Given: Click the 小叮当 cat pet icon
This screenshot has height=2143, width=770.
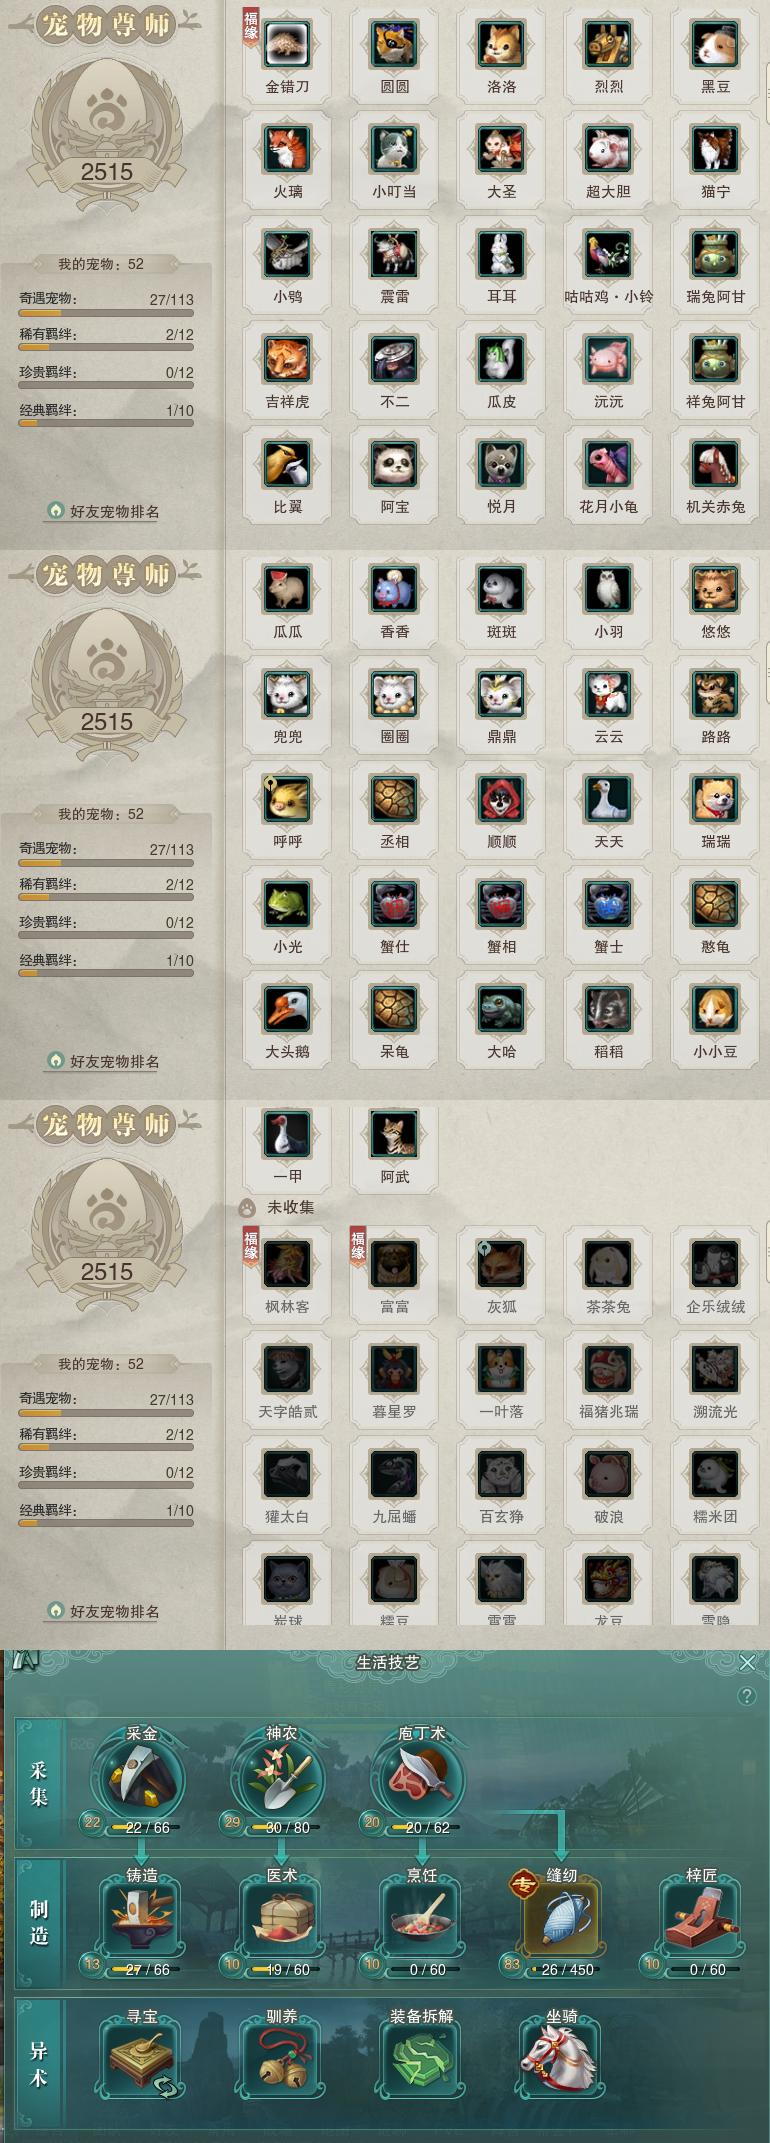Looking at the screenshot, I should (x=394, y=149).
